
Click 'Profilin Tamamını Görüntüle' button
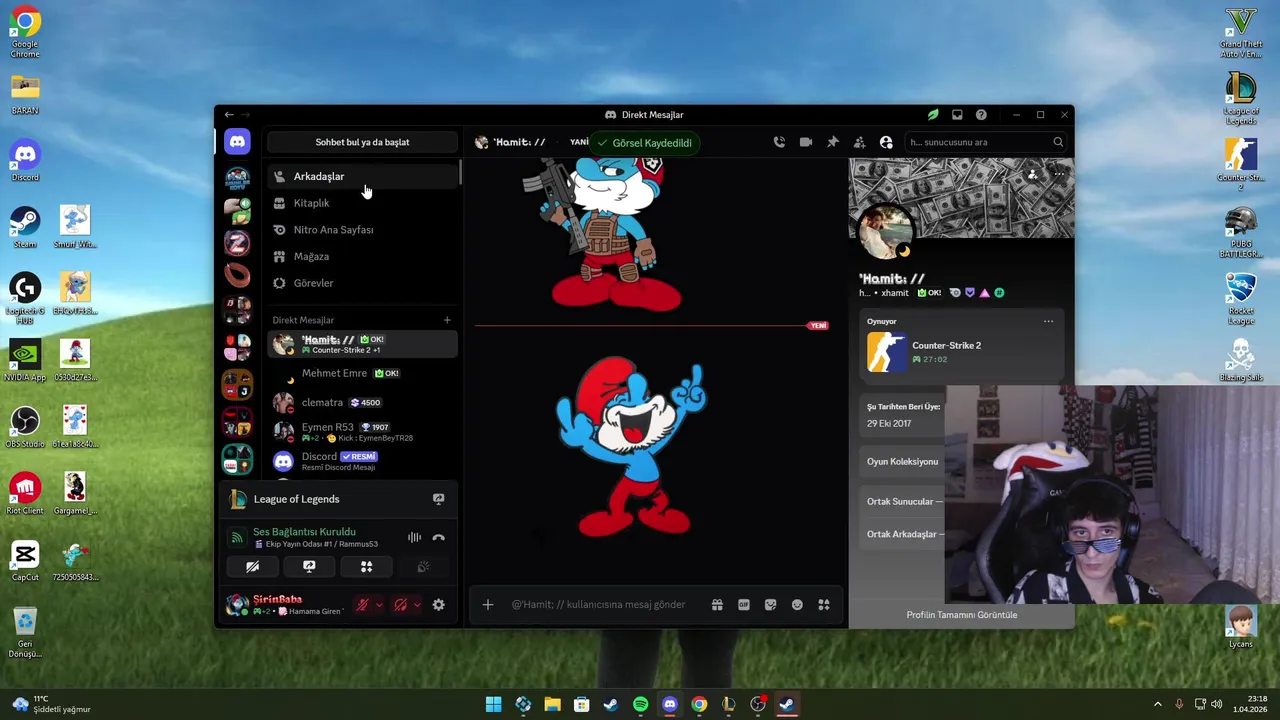point(961,615)
